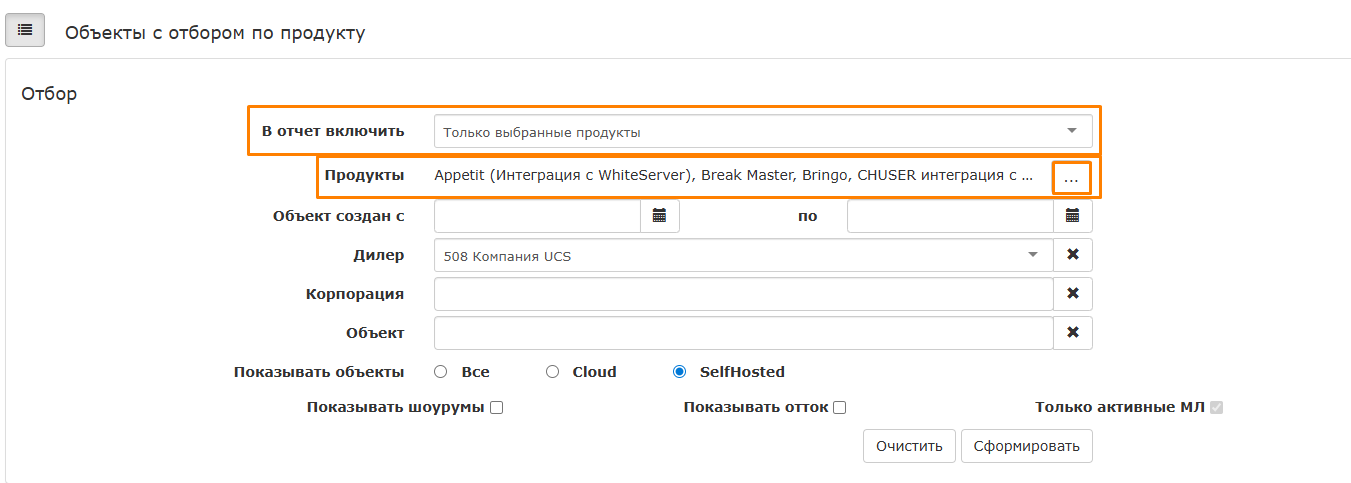Select the 'SelfHosted' radio option
This screenshot has width=1351, height=483.
pos(680,372)
